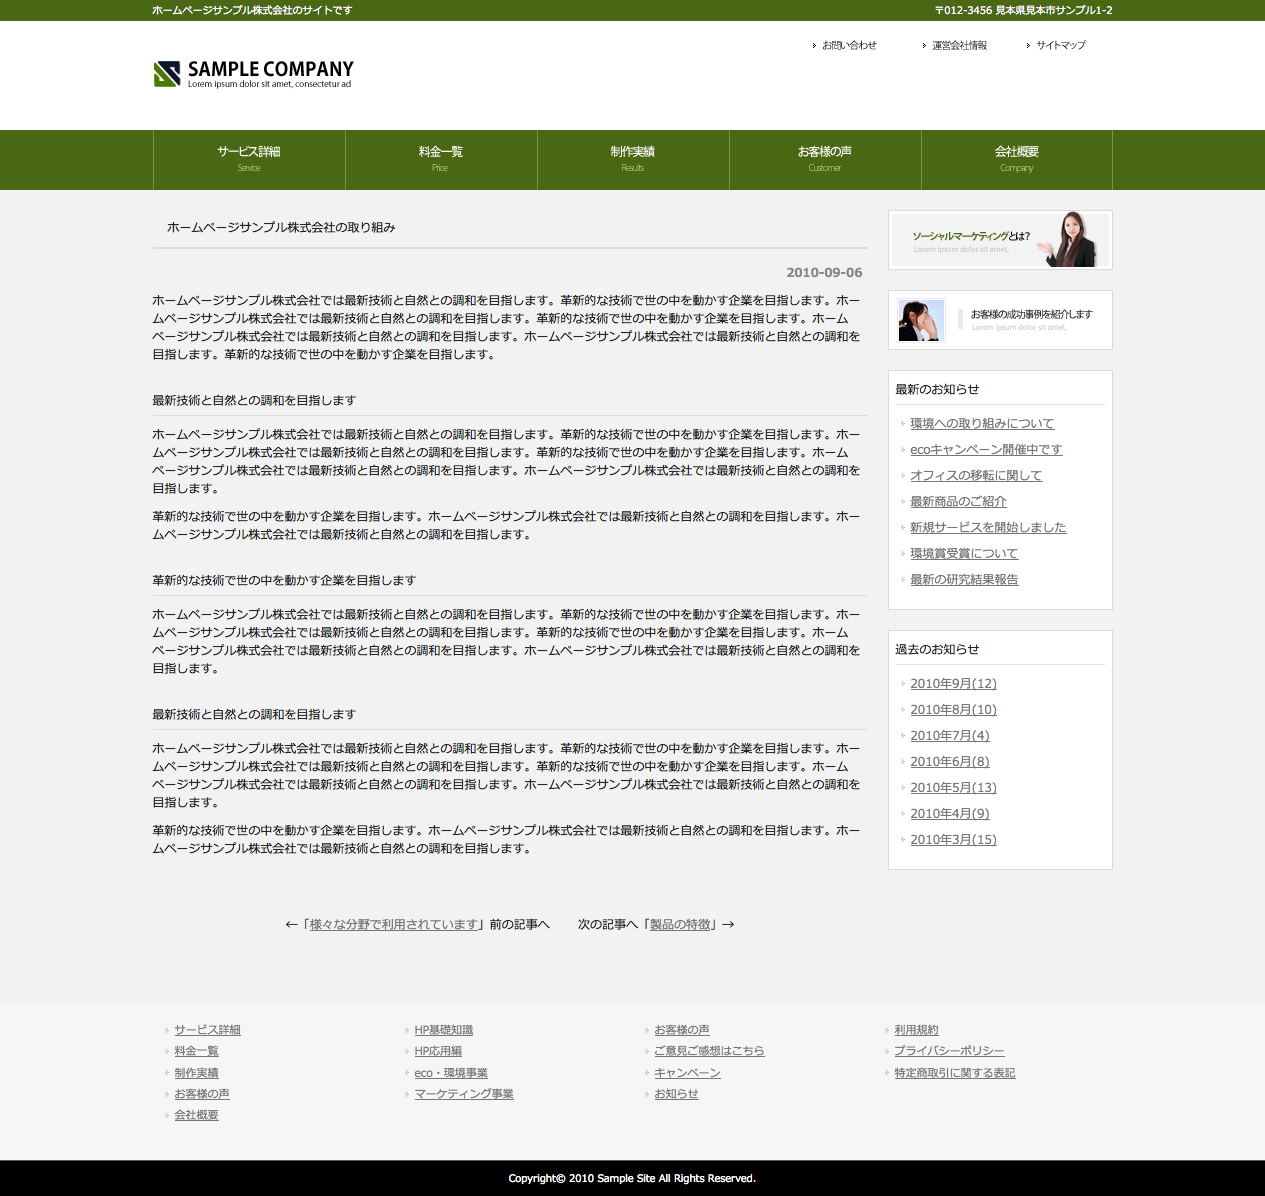This screenshot has height=1196, width=1265.
Task: Open the ecoキャンペーン開催中です news link
Action: 986,449
